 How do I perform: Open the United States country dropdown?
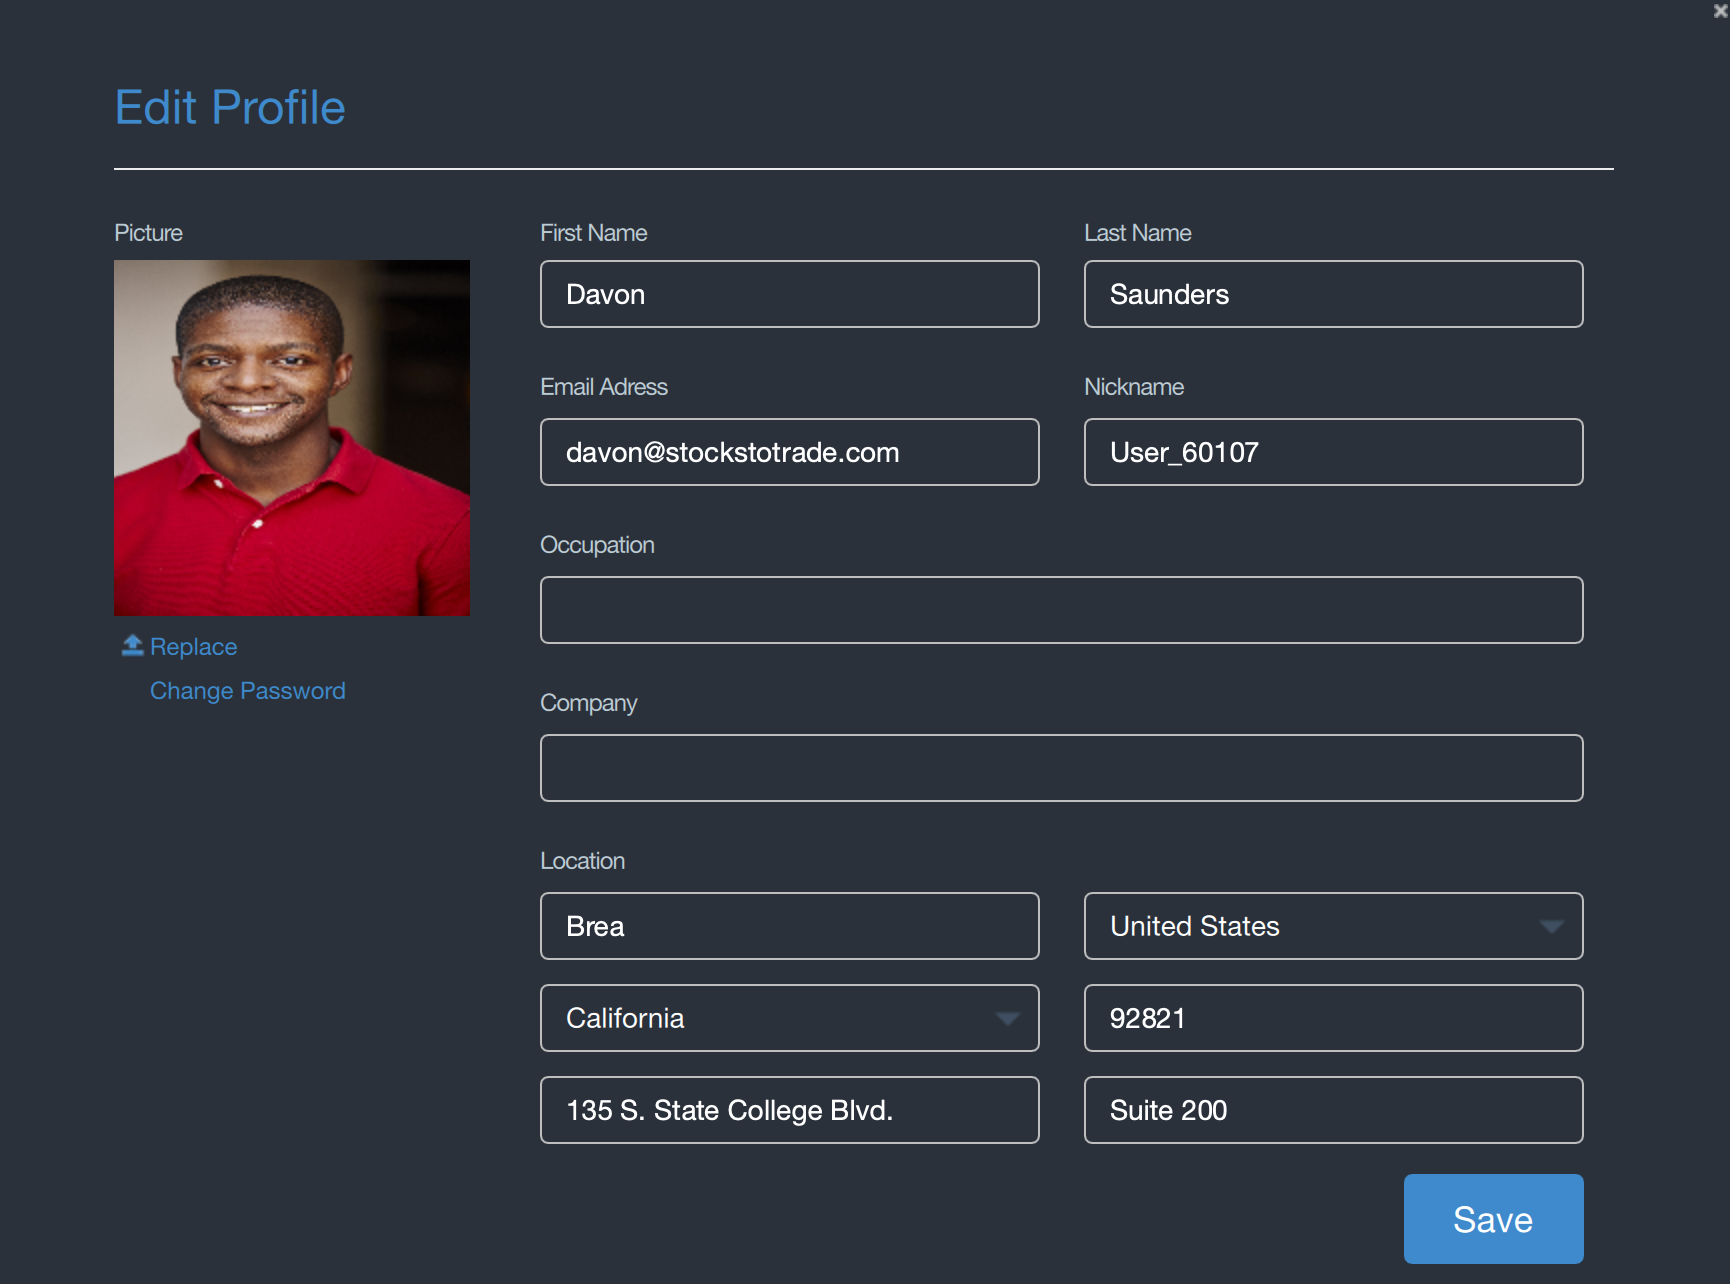tap(1333, 926)
